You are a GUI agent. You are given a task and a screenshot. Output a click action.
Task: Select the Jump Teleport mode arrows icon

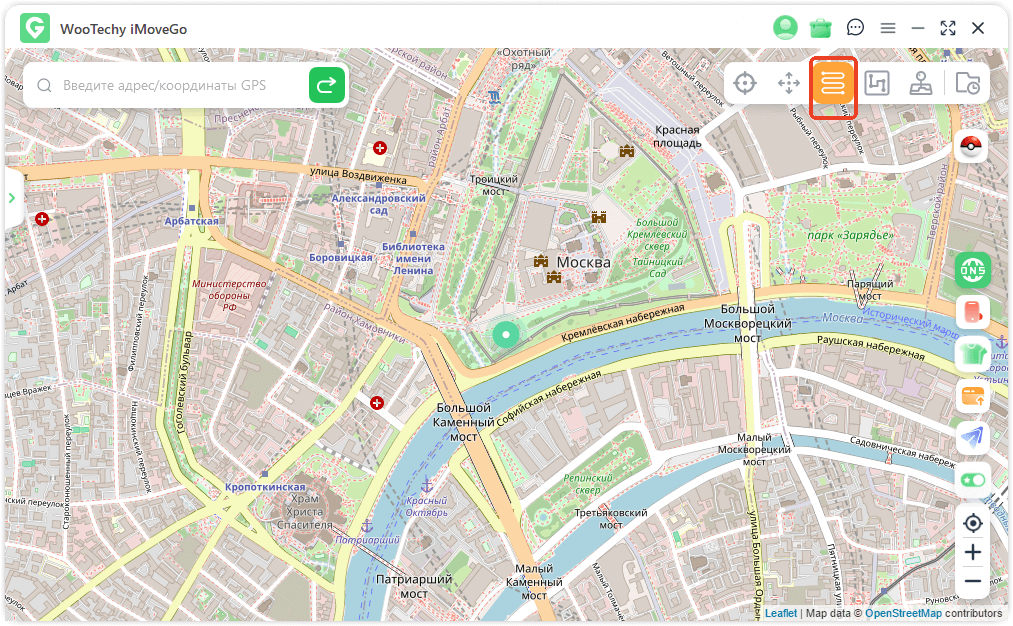click(789, 84)
